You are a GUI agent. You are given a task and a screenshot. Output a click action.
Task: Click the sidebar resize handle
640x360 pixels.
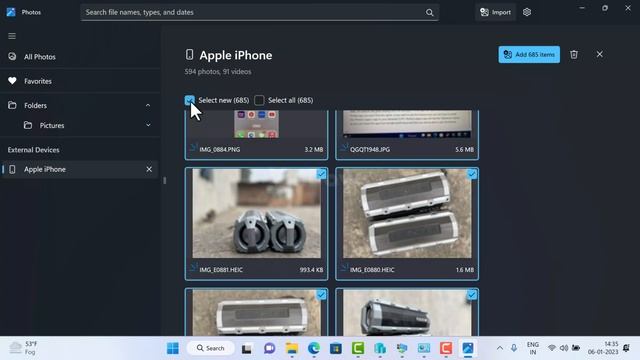click(164, 180)
